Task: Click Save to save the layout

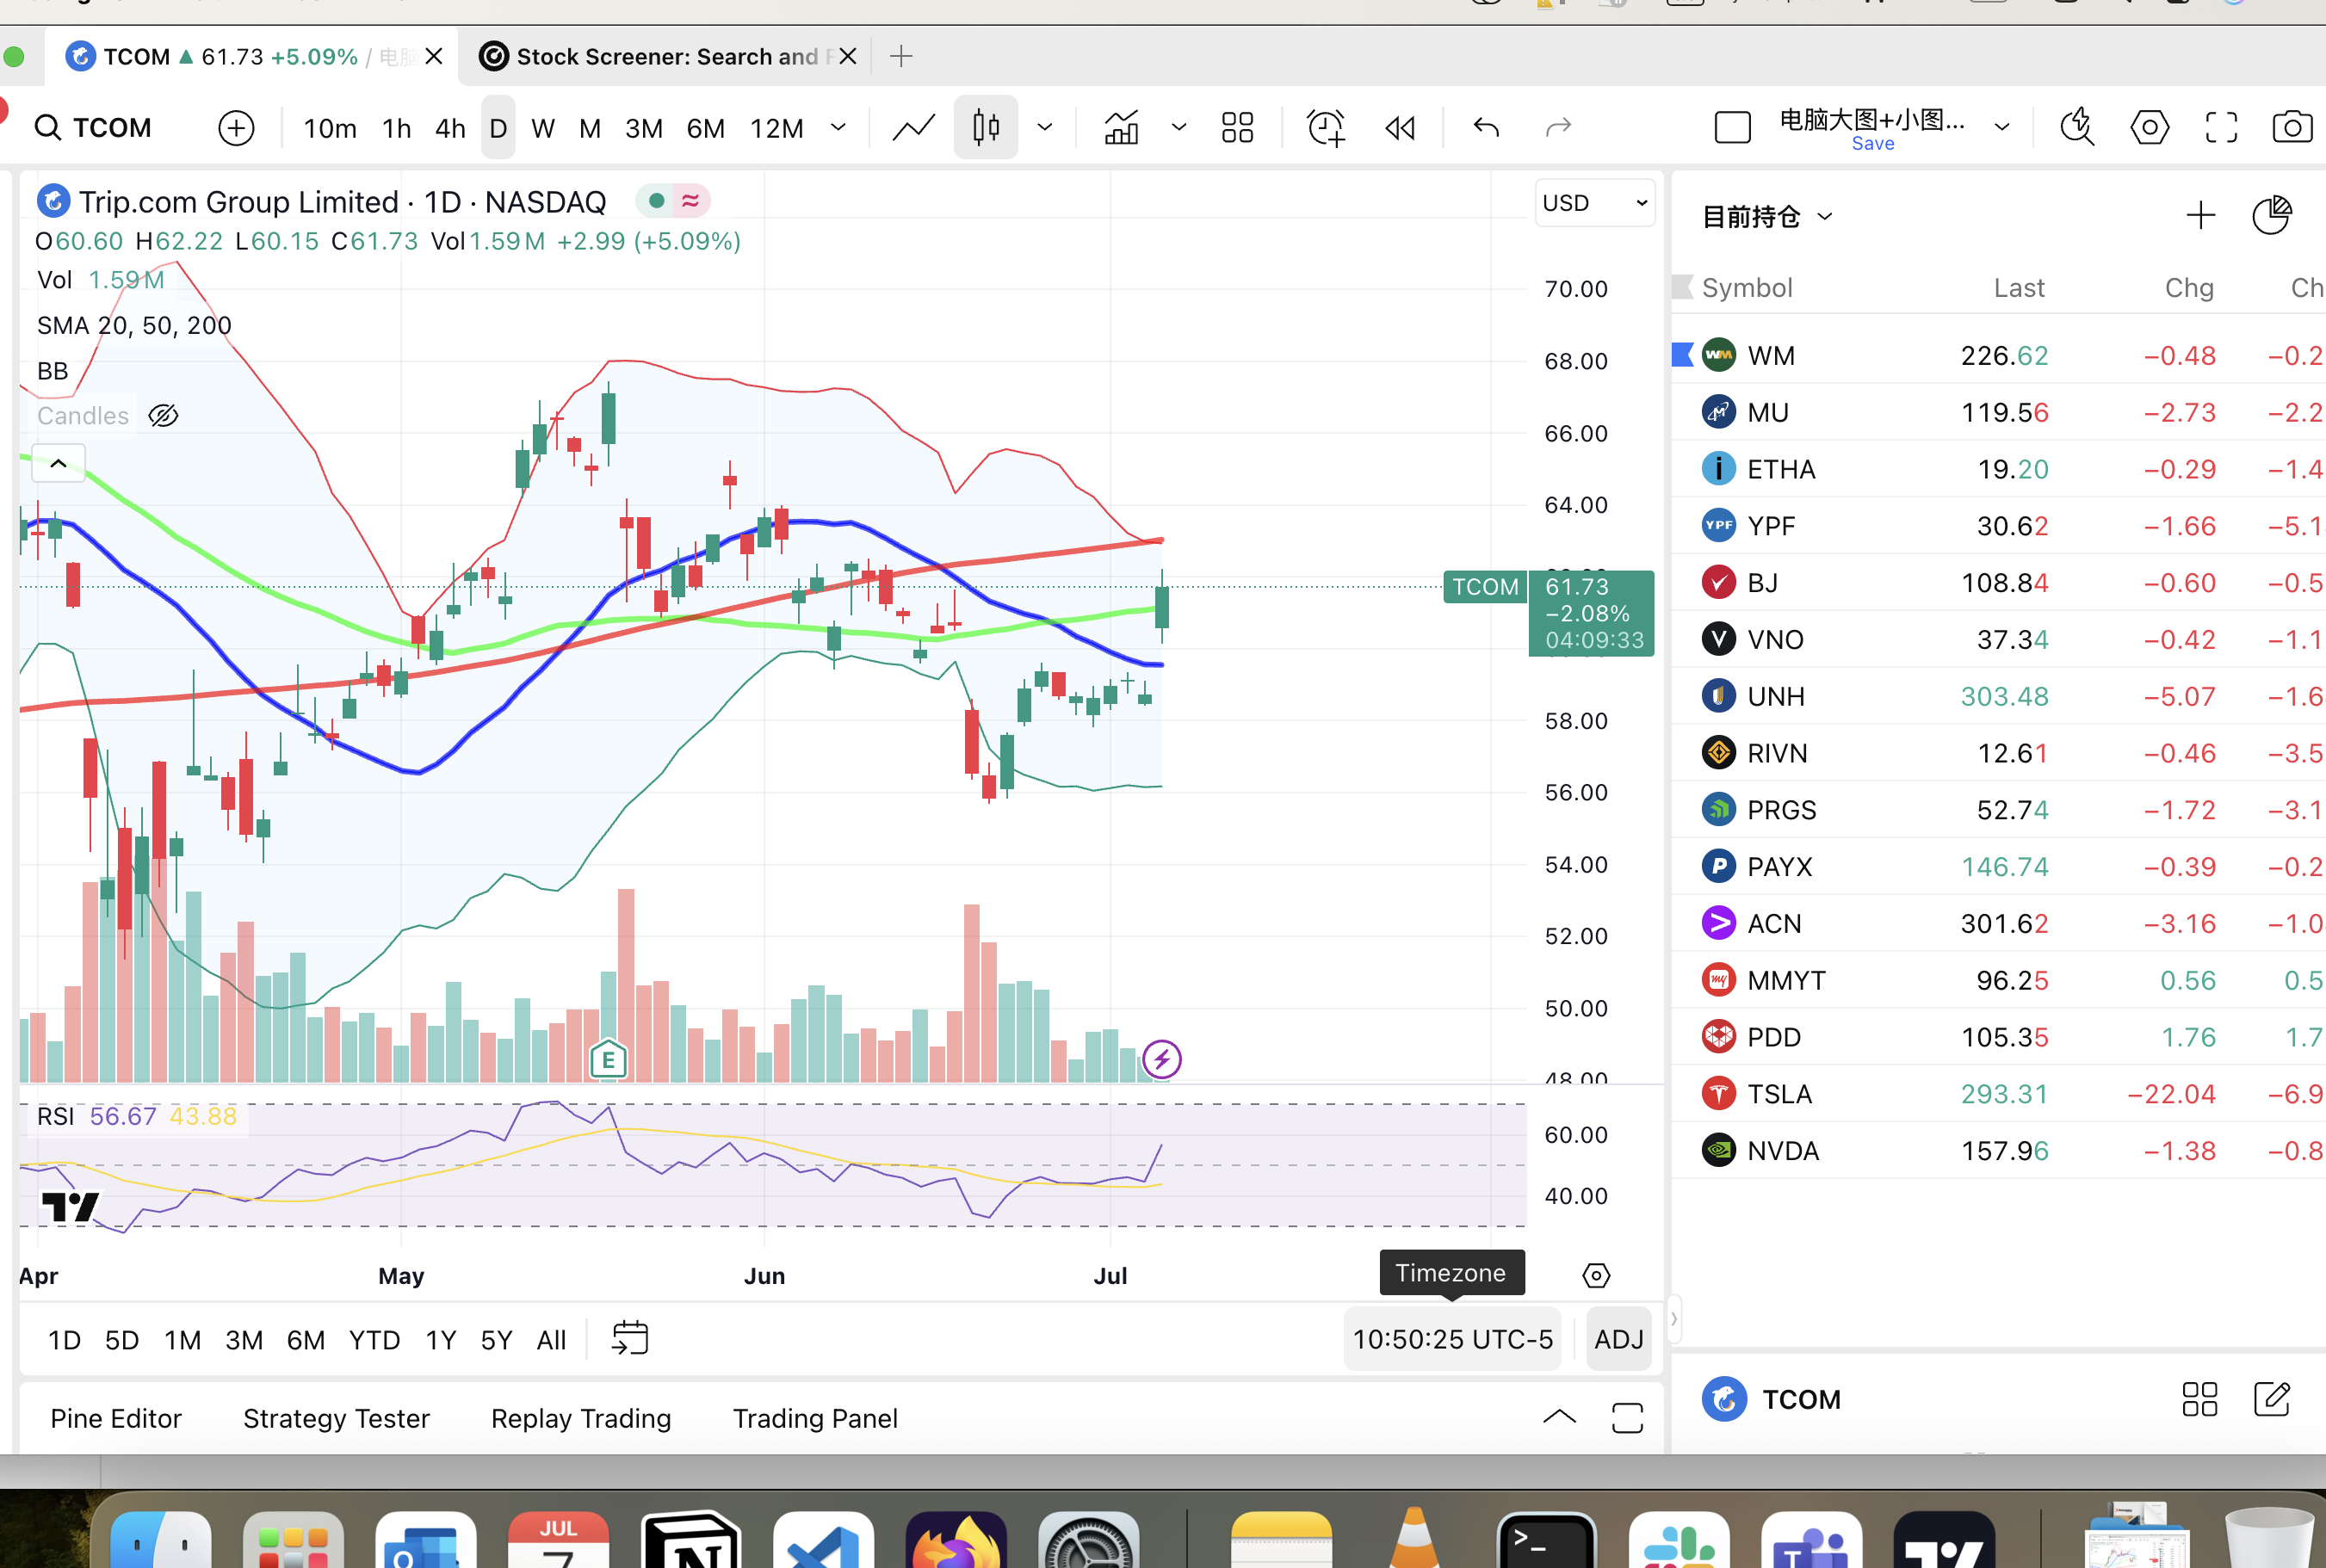Action: 1872,143
